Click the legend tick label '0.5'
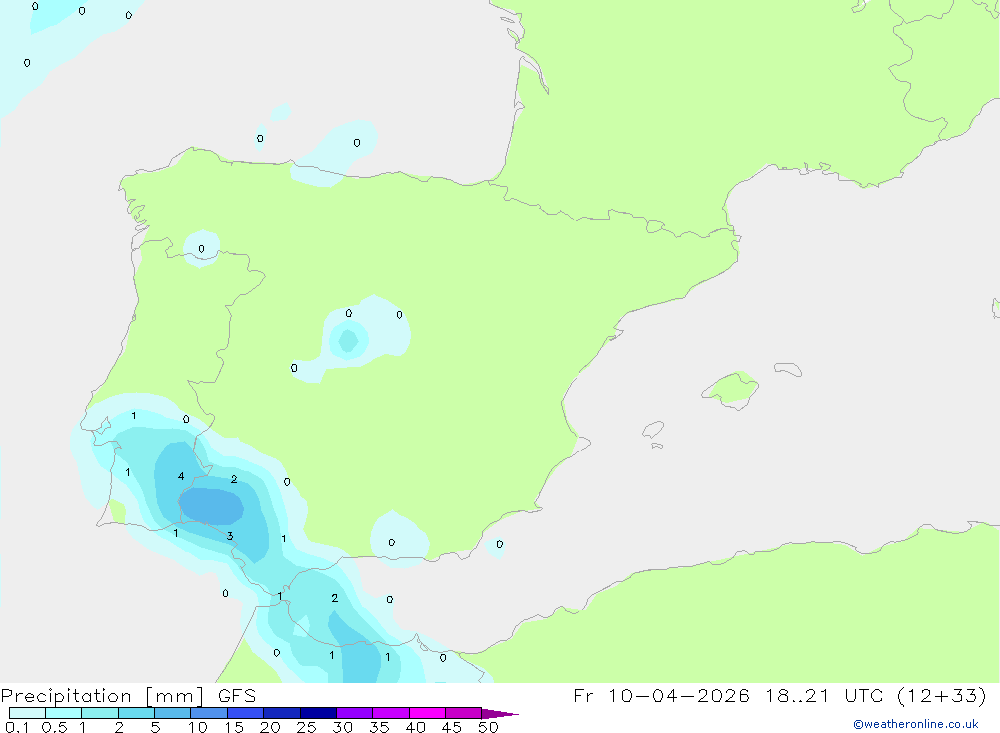The image size is (1000, 733). point(54,727)
